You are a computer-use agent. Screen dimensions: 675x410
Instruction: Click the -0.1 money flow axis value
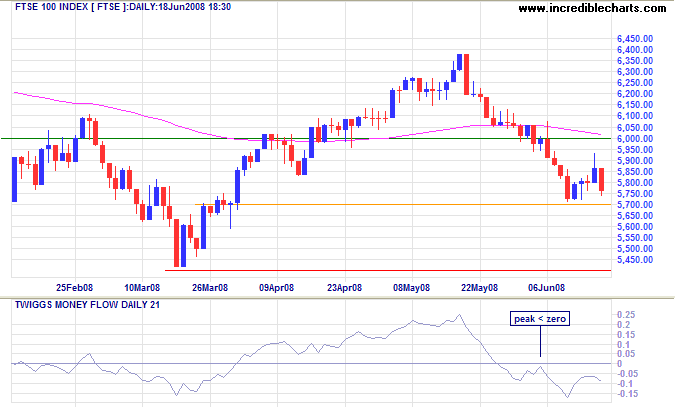coord(623,384)
